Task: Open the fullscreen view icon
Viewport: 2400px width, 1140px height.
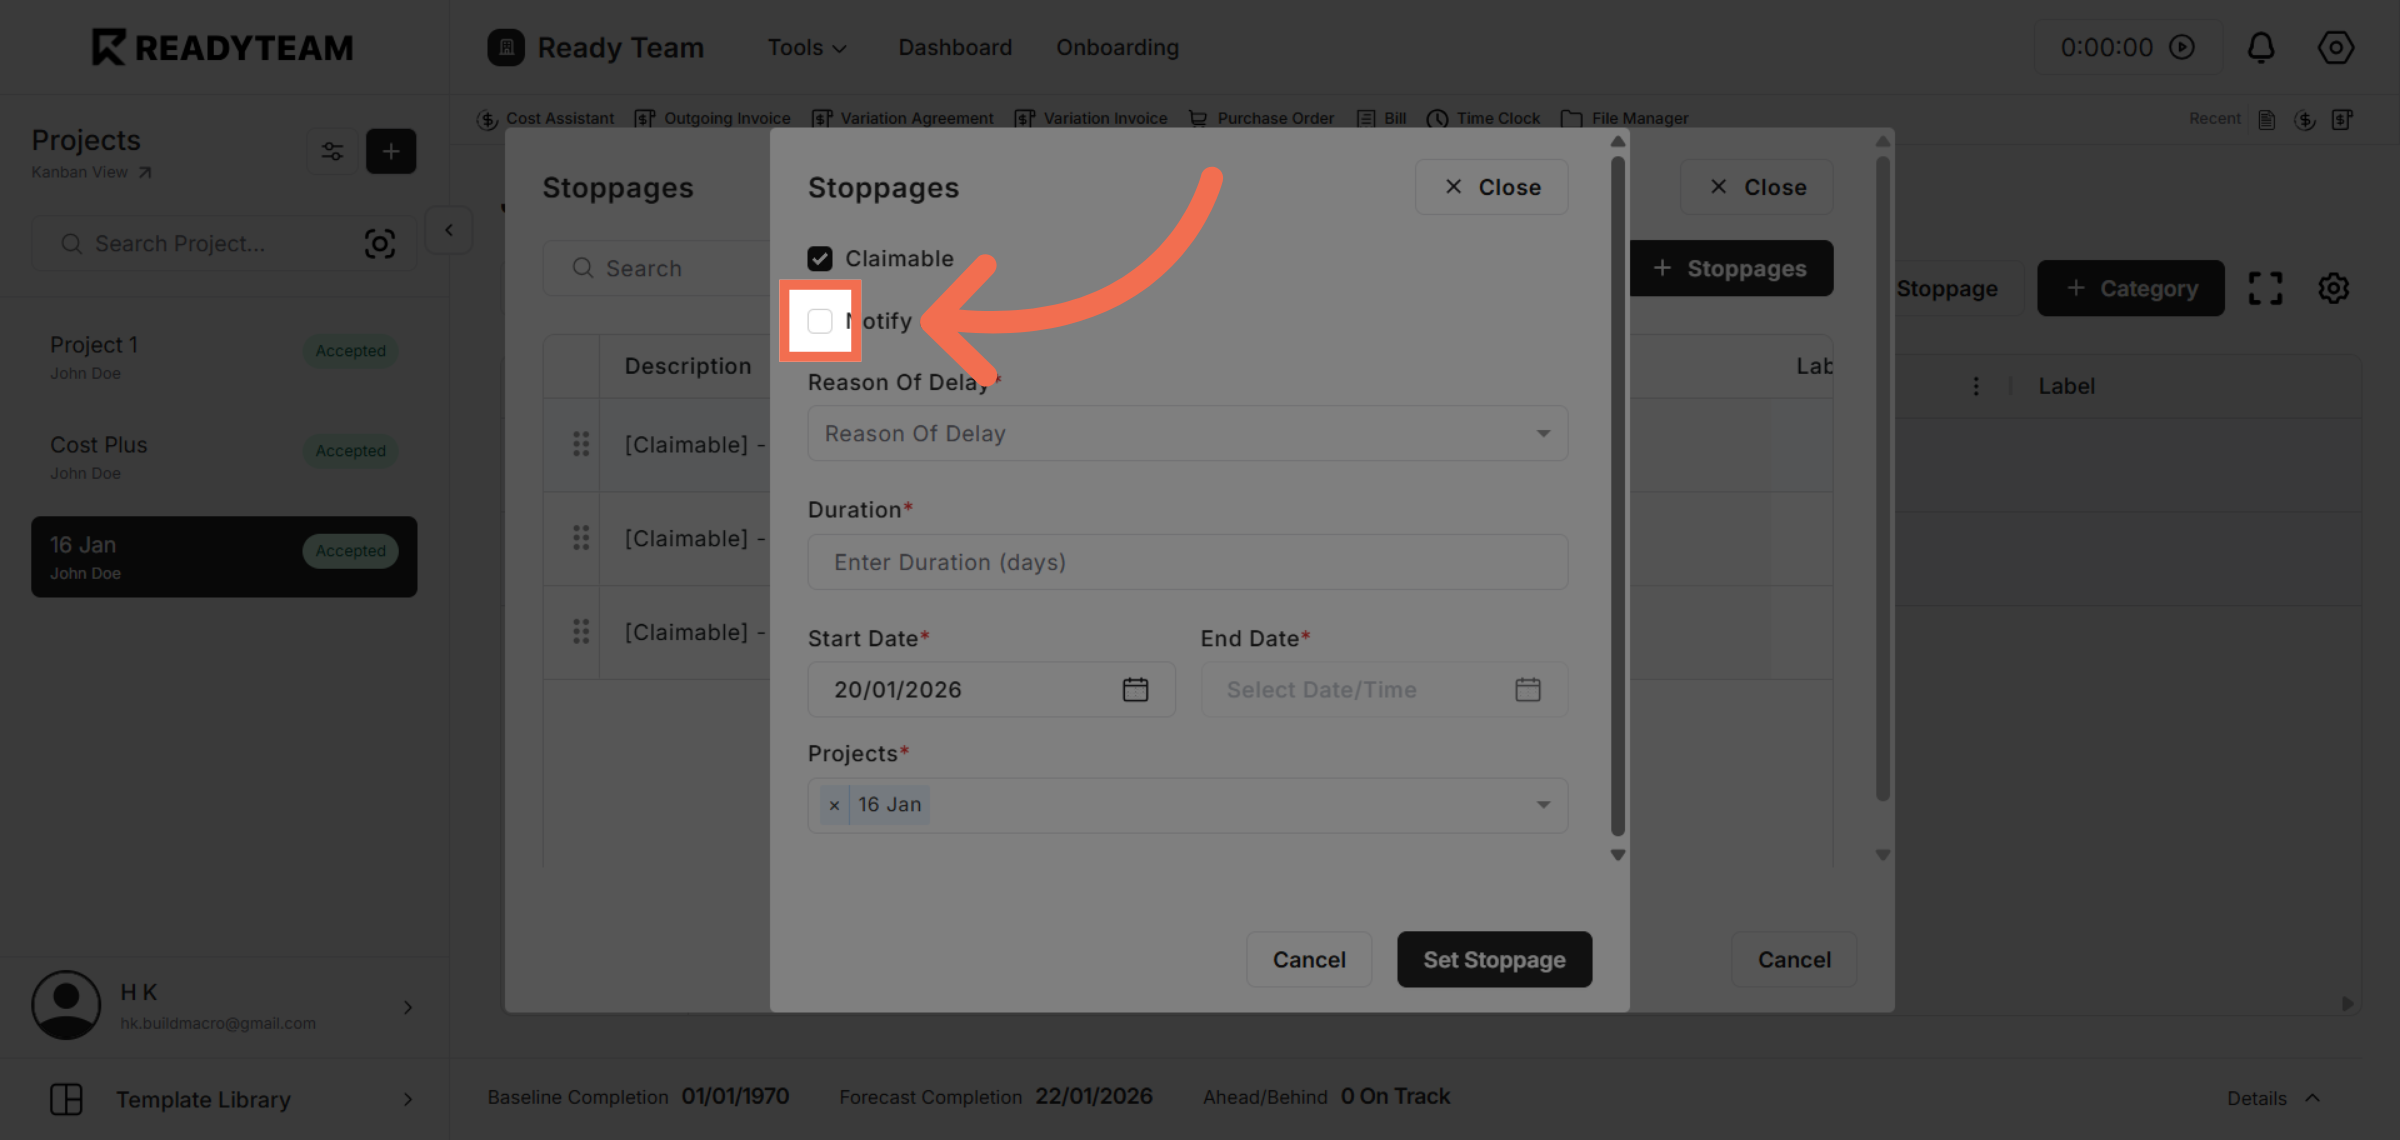Action: (2265, 288)
